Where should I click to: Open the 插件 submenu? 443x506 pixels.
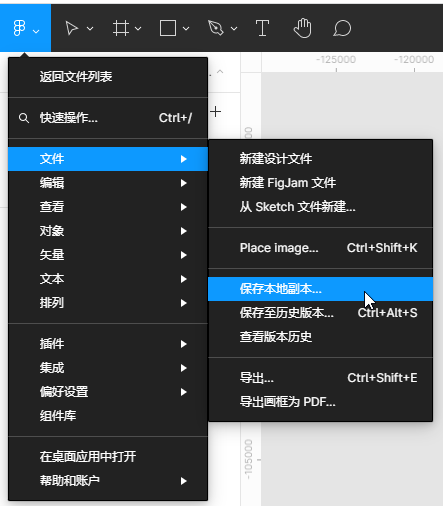[108, 344]
